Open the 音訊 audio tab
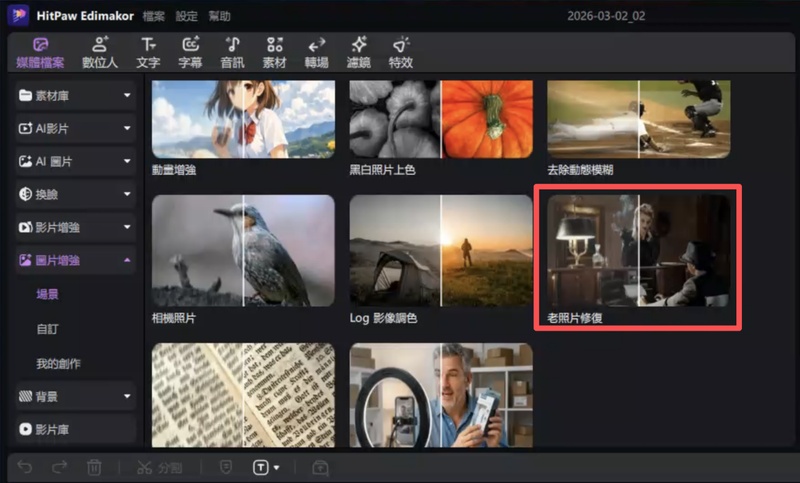Screen dimensions: 800x483 pos(232,53)
